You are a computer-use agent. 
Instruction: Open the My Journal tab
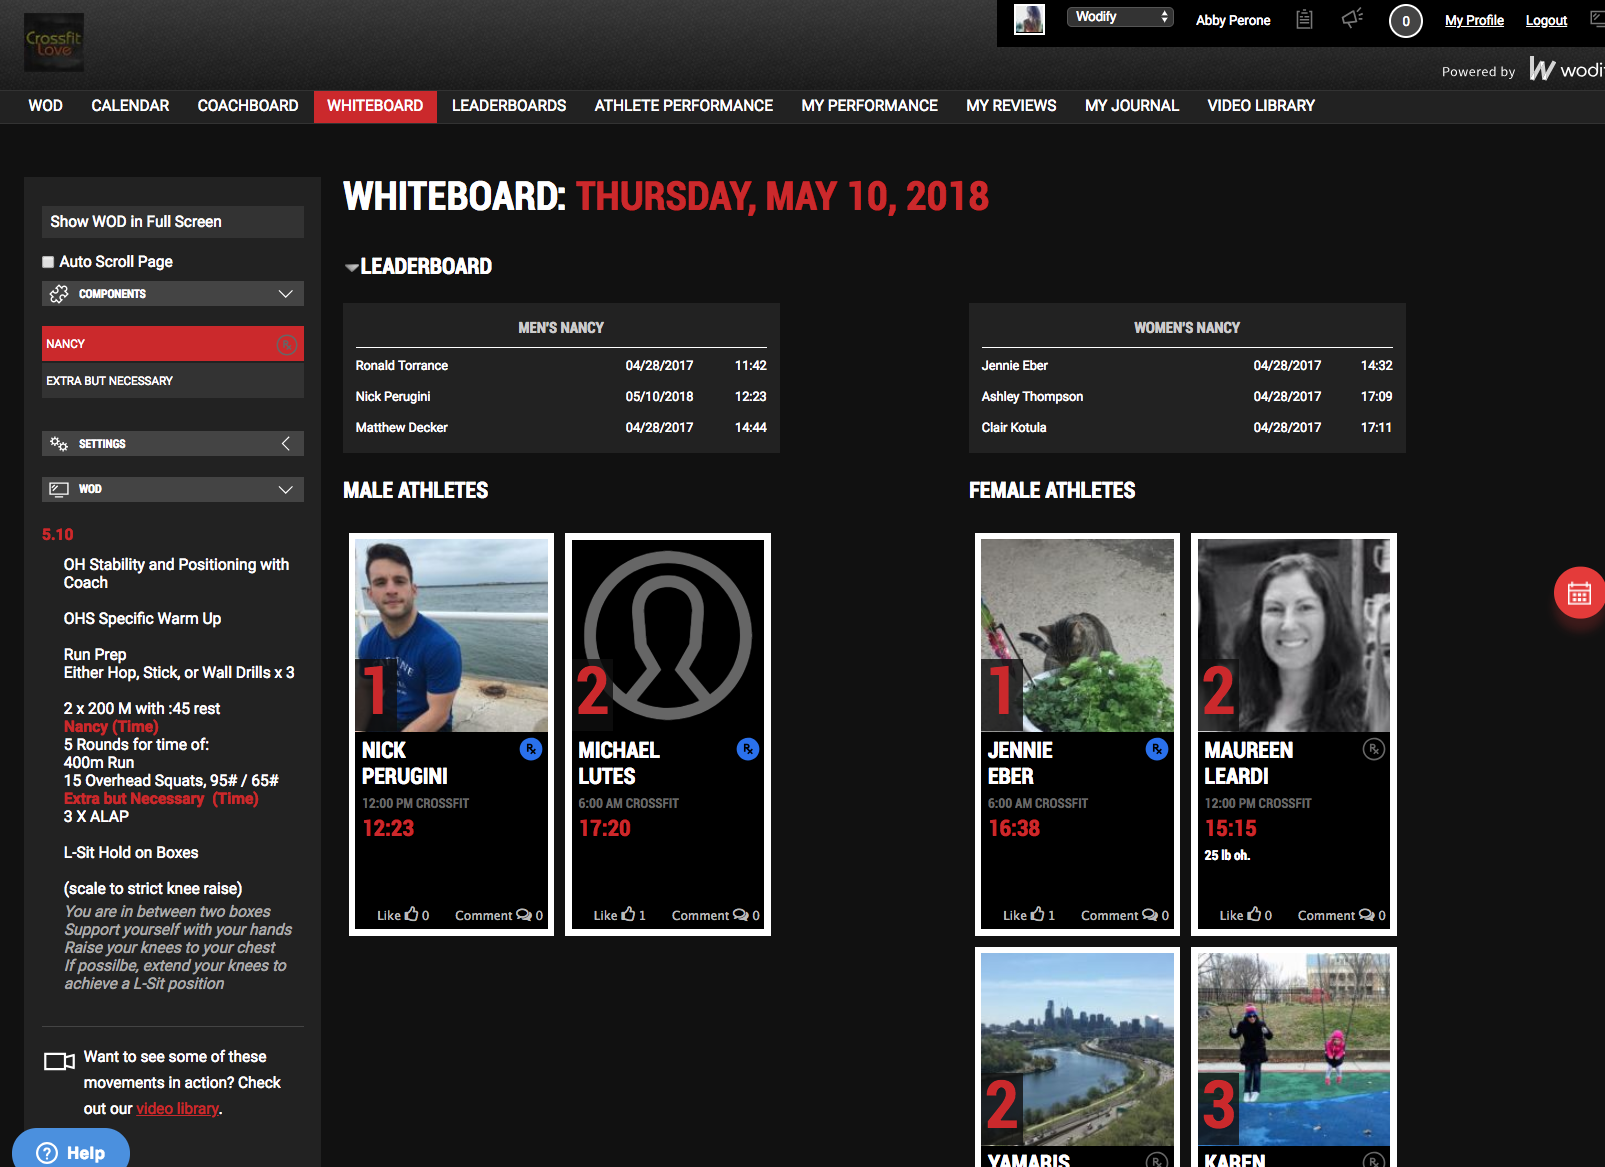tap(1132, 106)
